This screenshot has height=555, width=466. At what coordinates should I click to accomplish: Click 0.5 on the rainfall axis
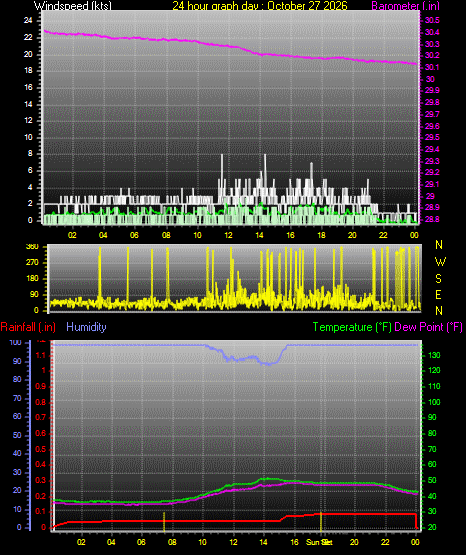[x=41, y=449]
